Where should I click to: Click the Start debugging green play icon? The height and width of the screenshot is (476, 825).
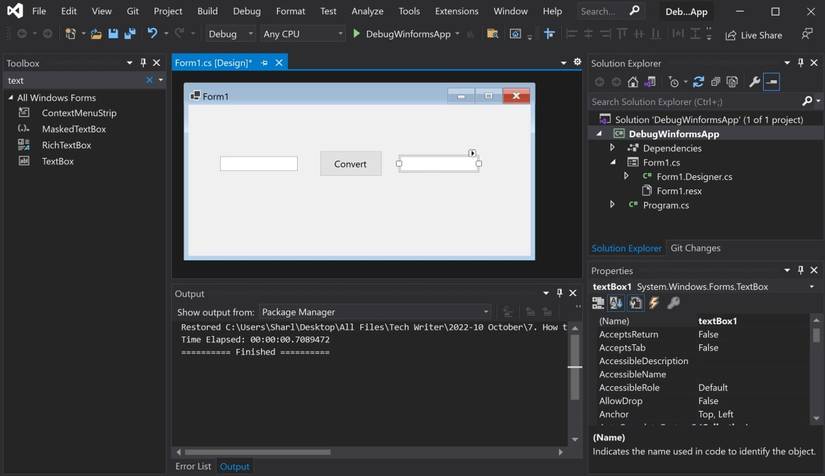(x=356, y=34)
